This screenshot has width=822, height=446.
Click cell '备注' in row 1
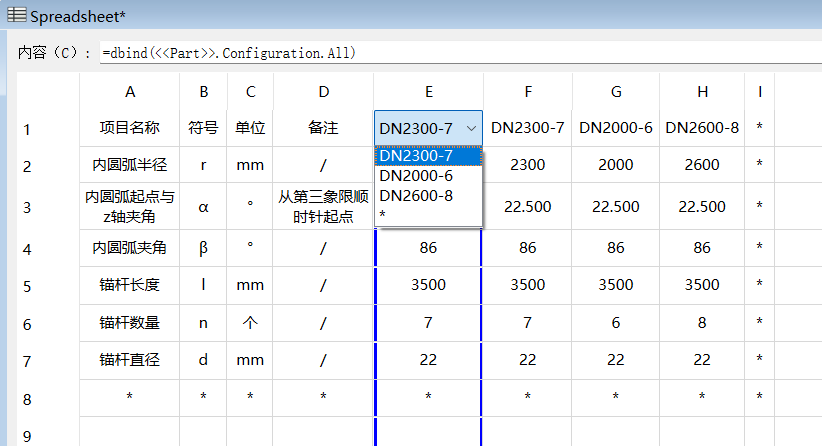click(x=323, y=128)
